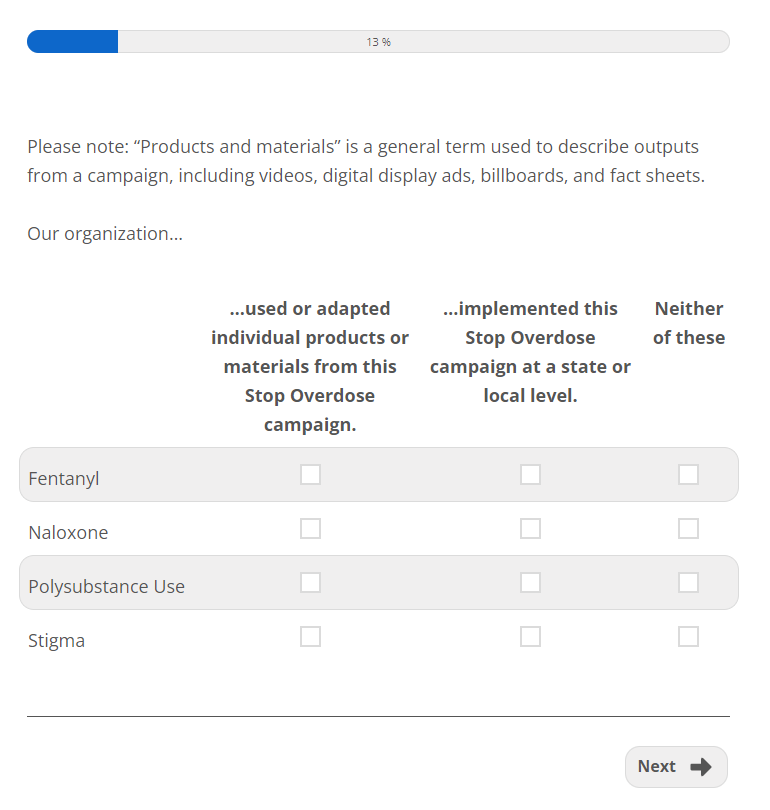Check Fentanyl 'used or adapted' checkbox
The height and width of the screenshot is (810, 770).
click(310, 475)
